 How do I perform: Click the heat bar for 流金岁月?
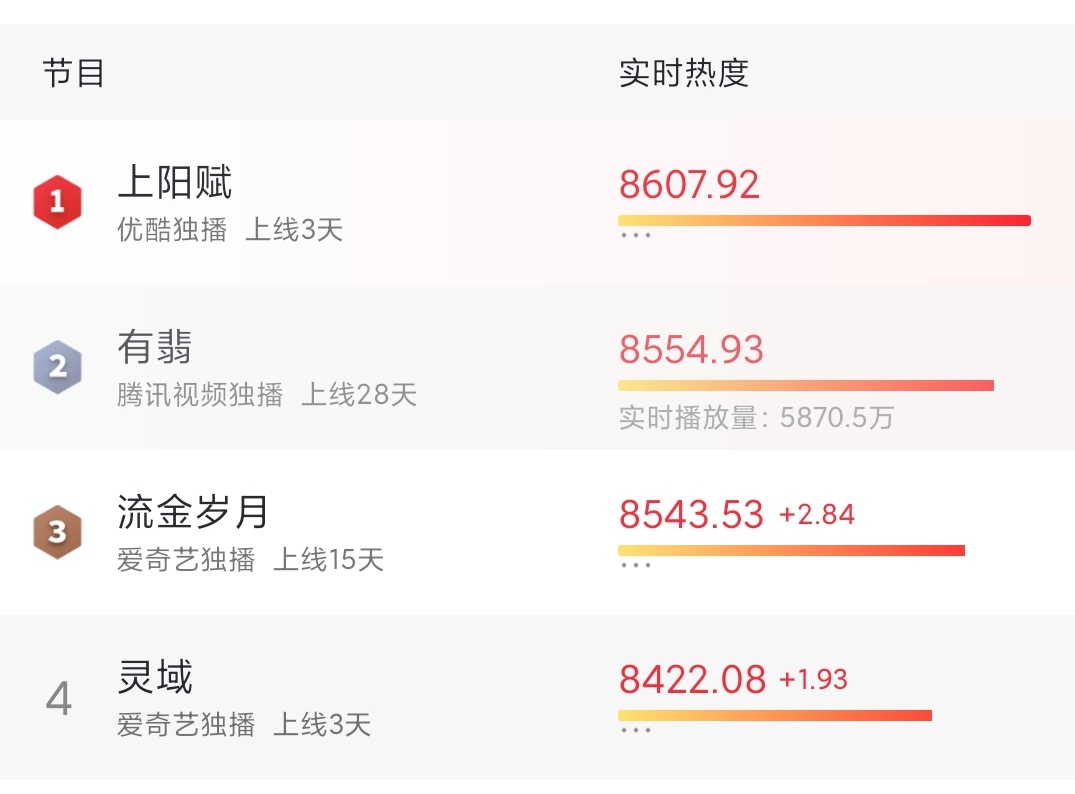point(791,551)
